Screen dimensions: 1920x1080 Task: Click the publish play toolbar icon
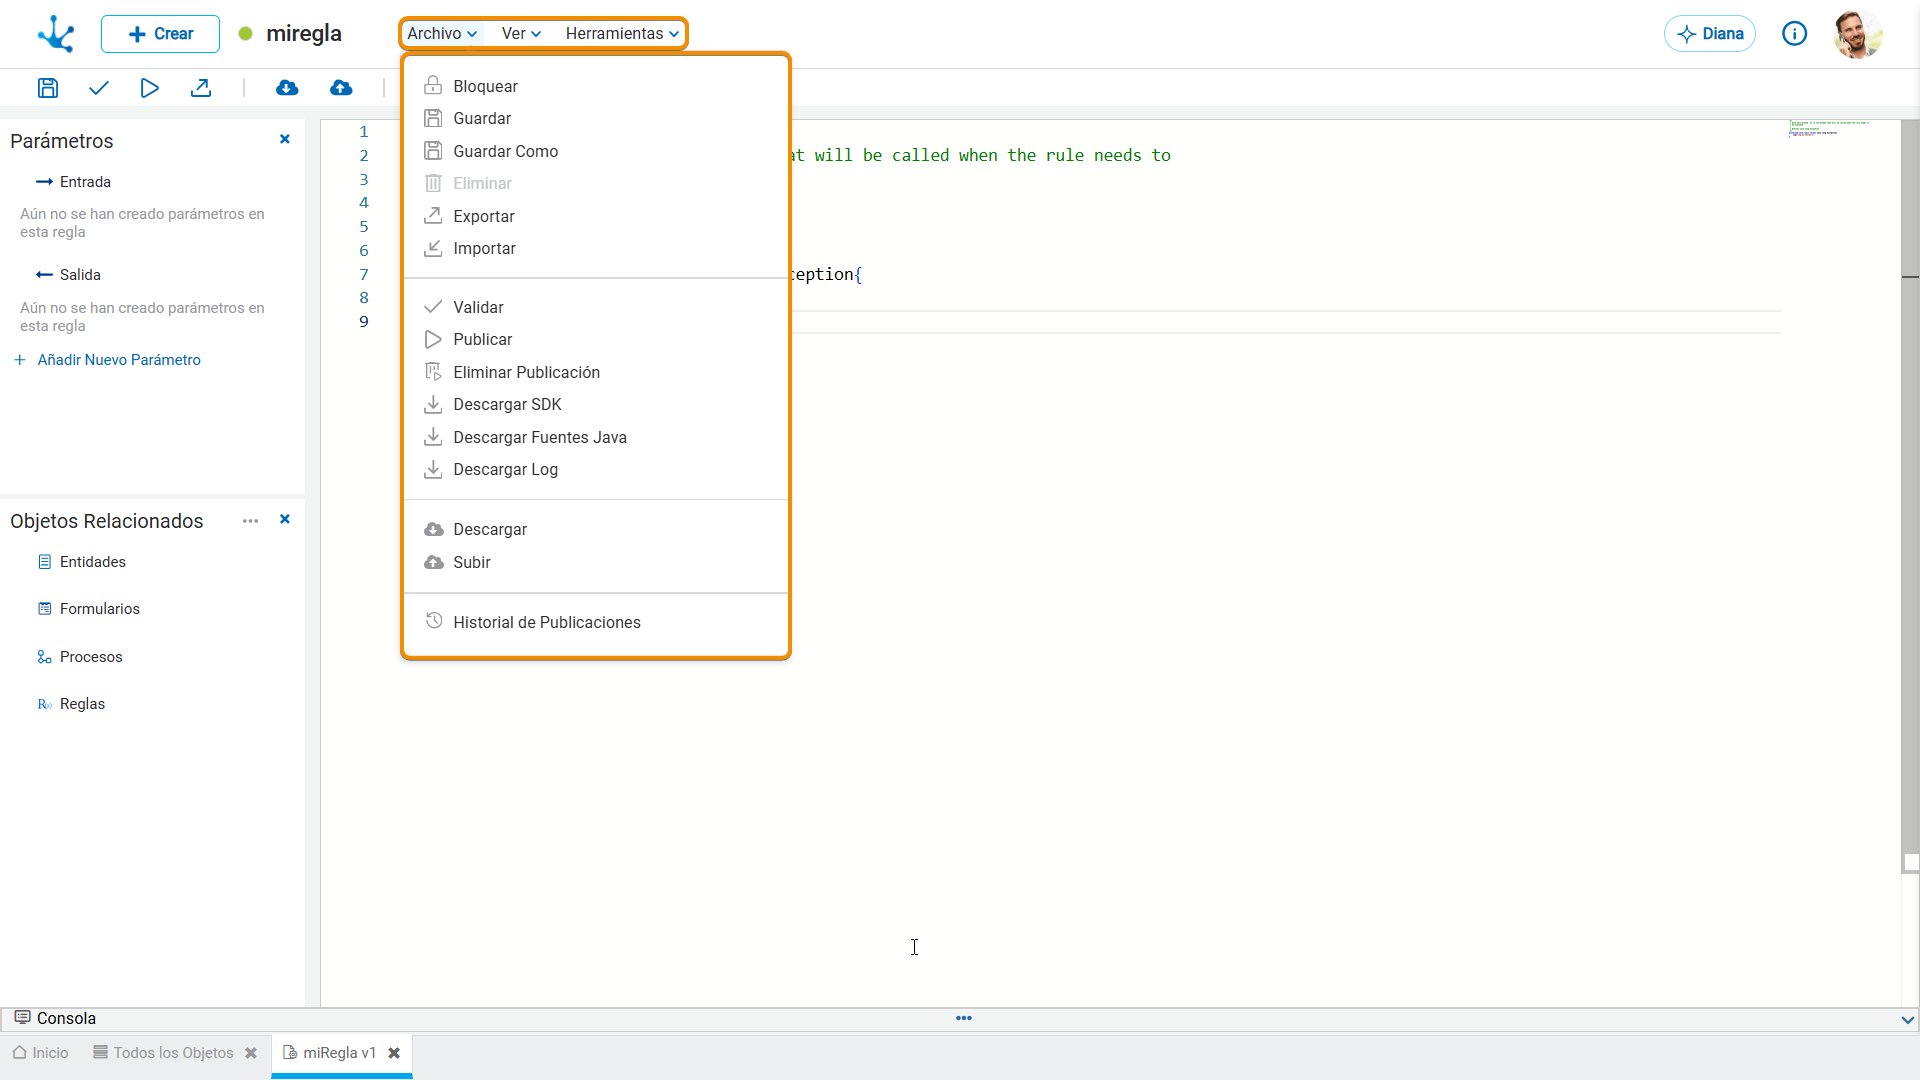click(x=149, y=88)
